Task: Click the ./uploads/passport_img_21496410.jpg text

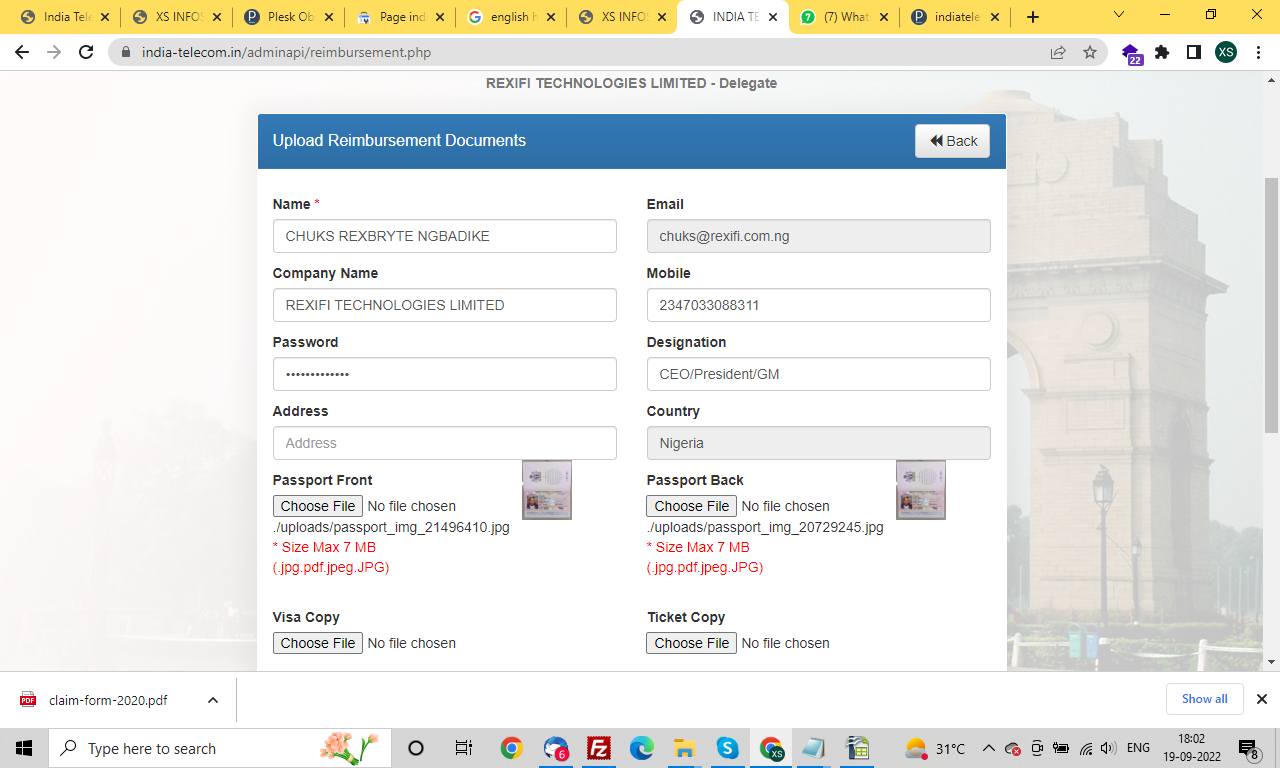Action: click(391, 527)
